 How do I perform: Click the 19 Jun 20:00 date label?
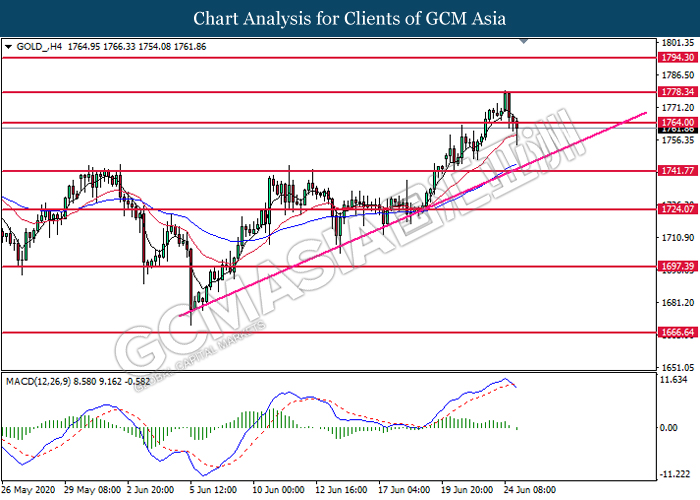[467, 490]
